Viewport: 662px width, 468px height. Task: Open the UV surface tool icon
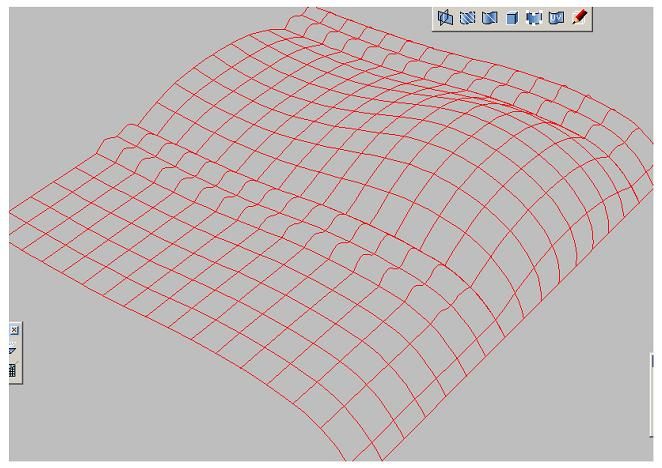coord(556,18)
